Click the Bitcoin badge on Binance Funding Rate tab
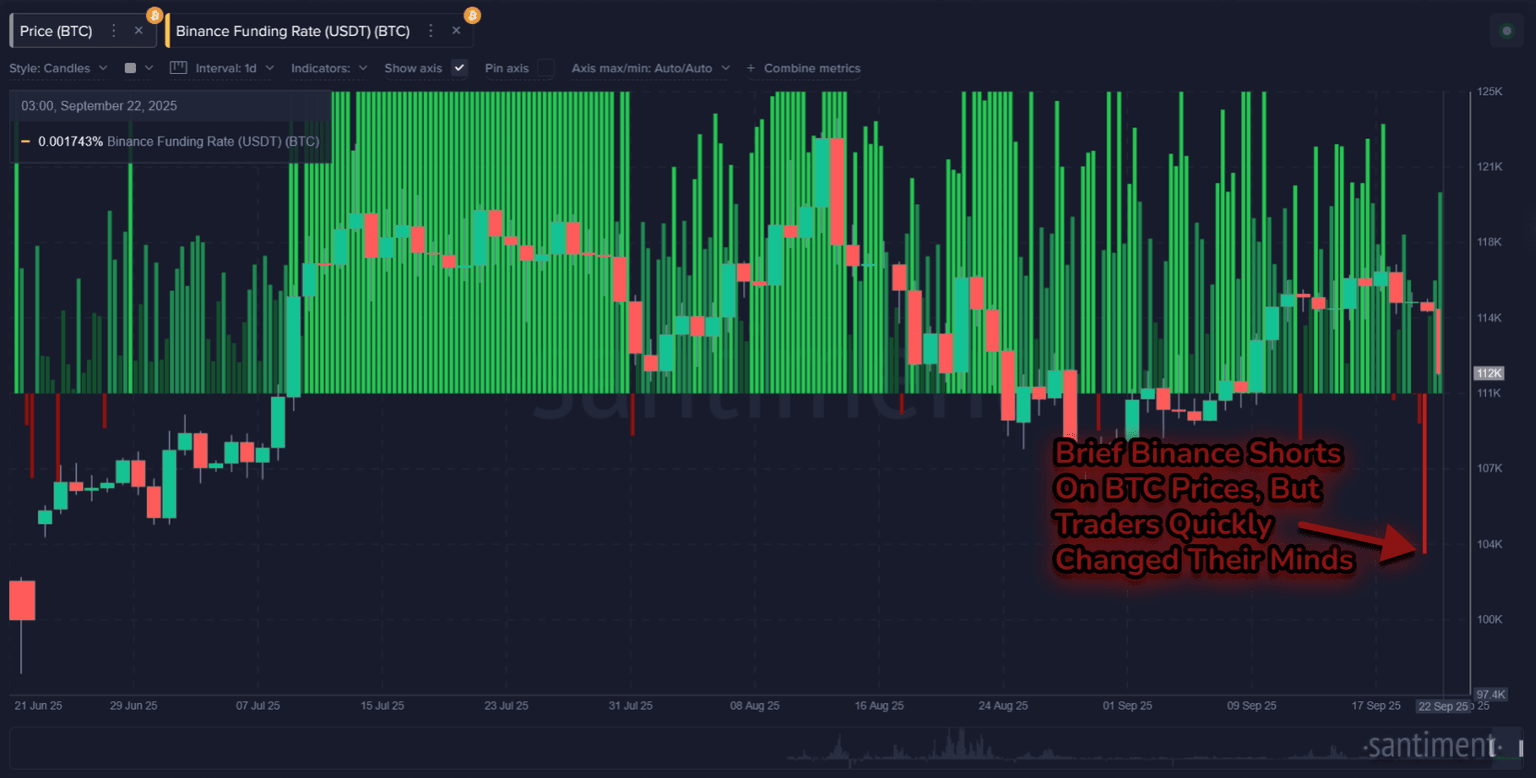 pyautogui.click(x=472, y=15)
